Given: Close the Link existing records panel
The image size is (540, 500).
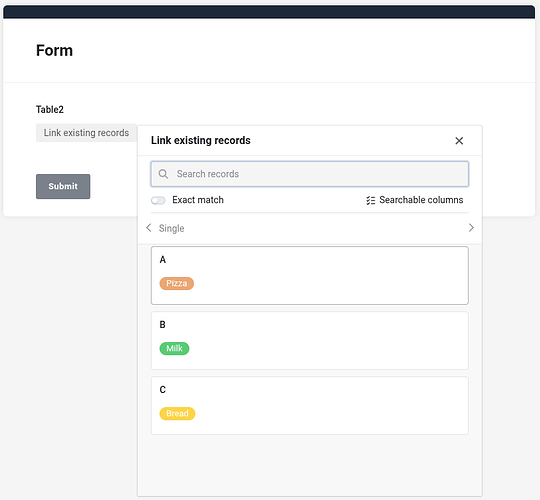Looking at the screenshot, I should [459, 141].
